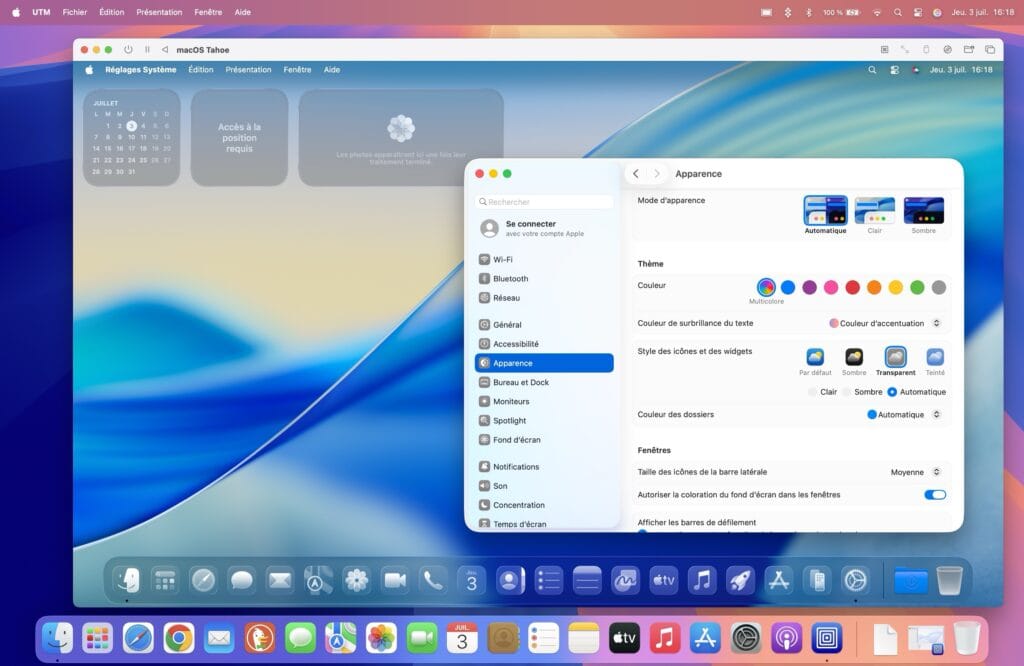Go back in settings navigation

click(x=635, y=174)
